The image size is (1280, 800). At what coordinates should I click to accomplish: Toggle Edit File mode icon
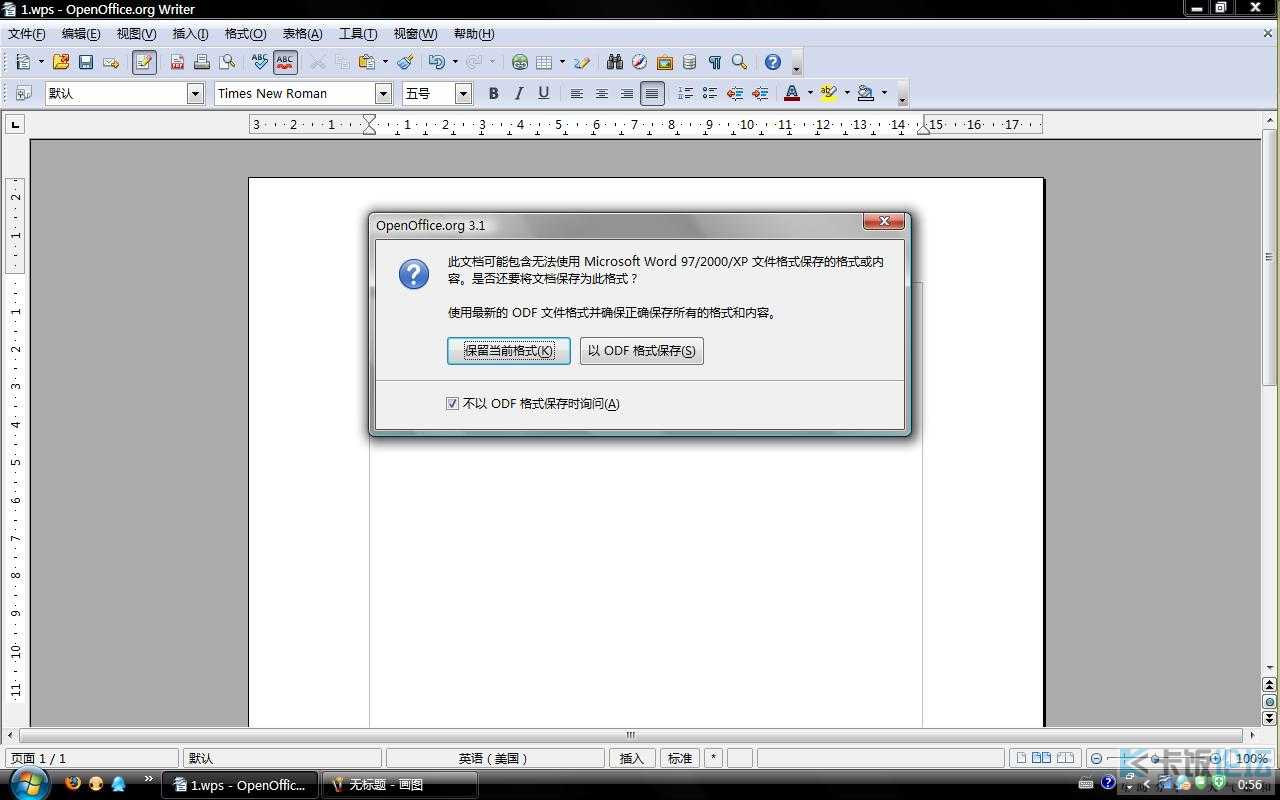click(144, 62)
